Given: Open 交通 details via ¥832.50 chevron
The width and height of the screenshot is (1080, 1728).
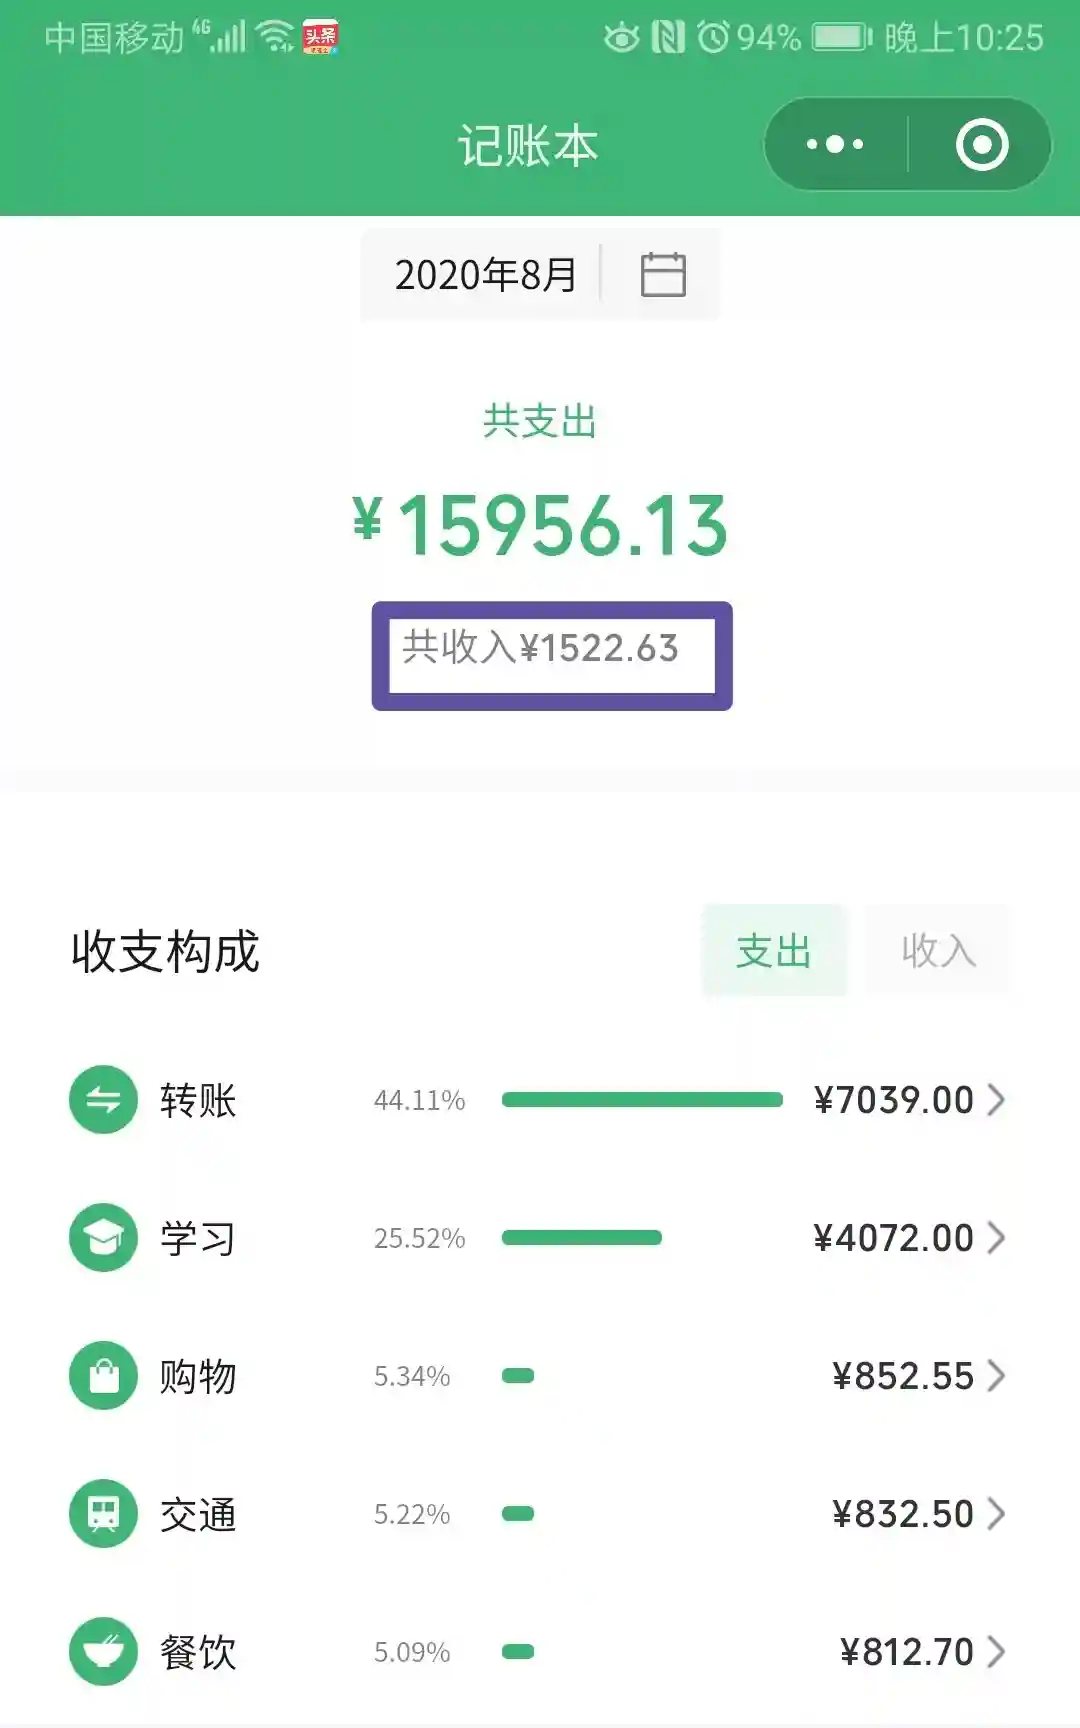Looking at the screenshot, I should point(996,1514).
